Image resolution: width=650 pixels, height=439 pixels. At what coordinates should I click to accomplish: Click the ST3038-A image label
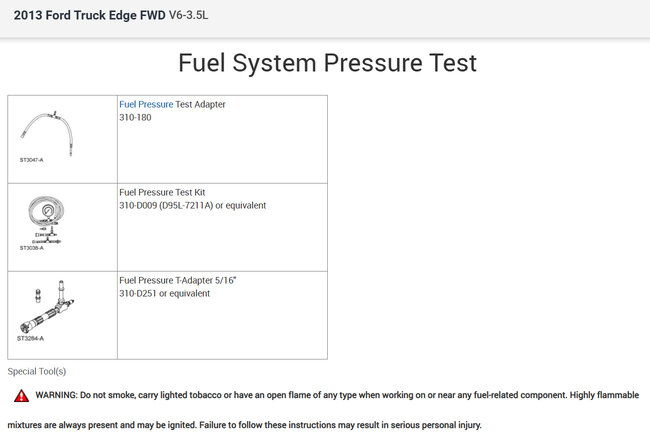32,248
